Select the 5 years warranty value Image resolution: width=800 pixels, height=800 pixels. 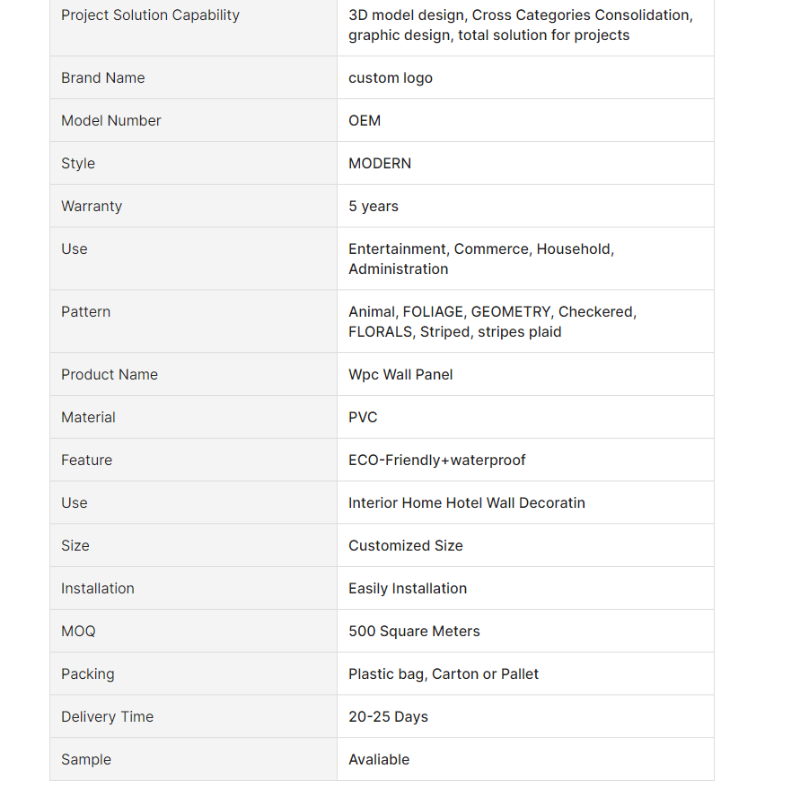(373, 206)
